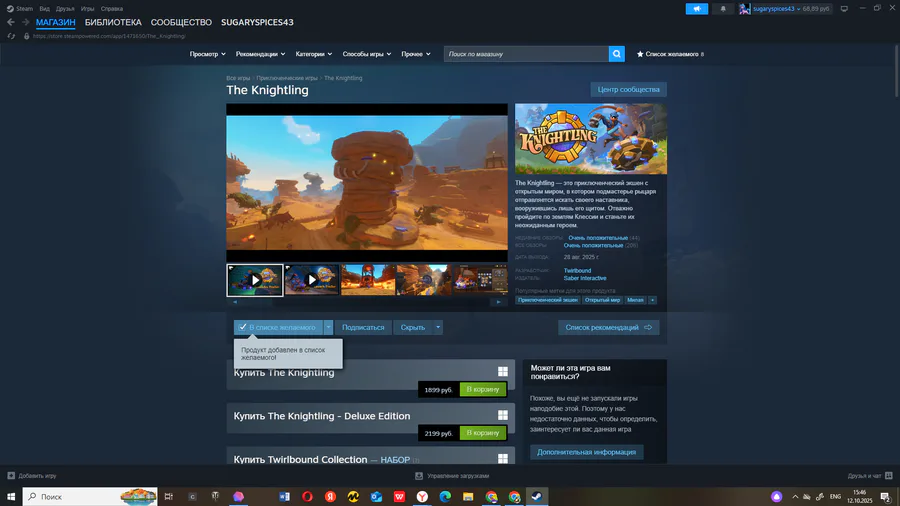
Task: Play the second trailer thumbnail
Action: click(311, 280)
